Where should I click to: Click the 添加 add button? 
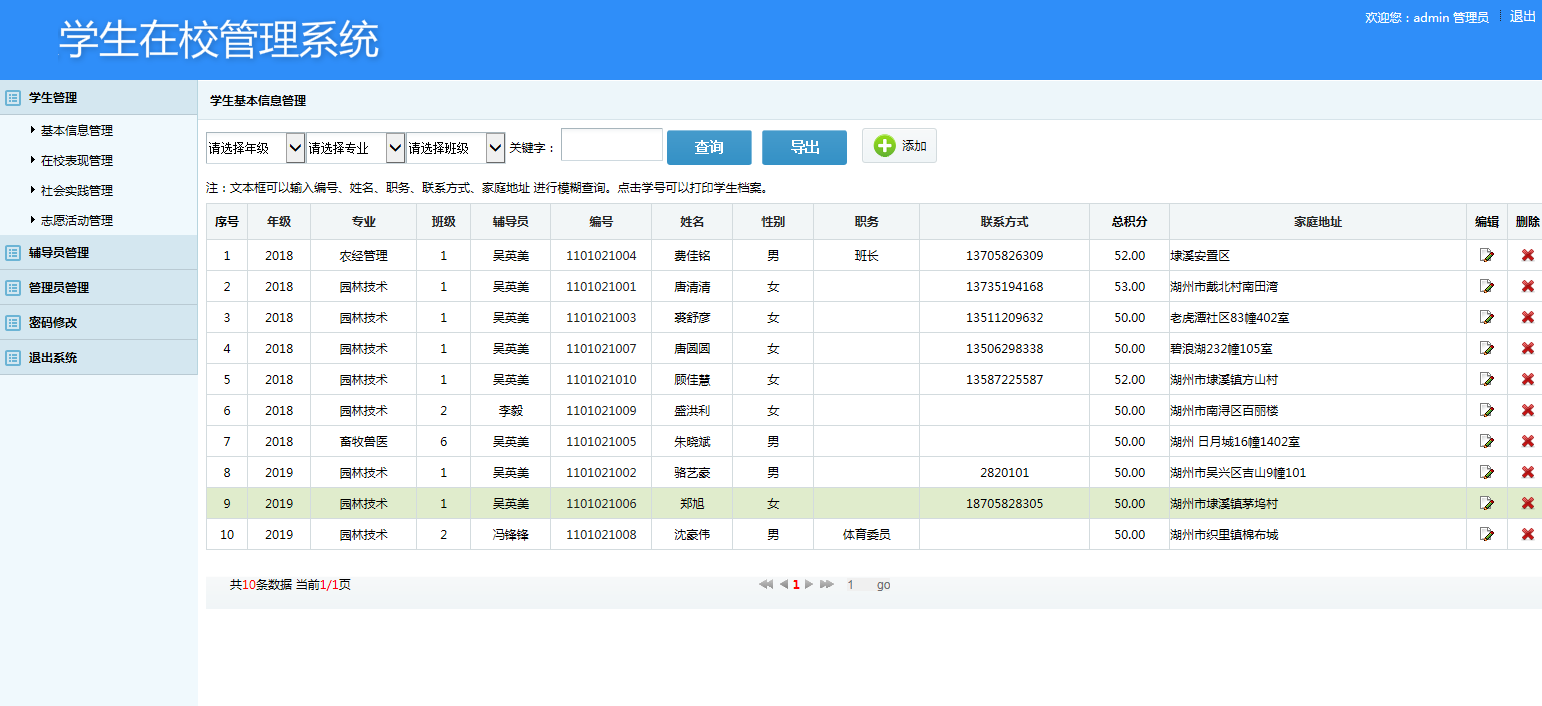(899, 146)
